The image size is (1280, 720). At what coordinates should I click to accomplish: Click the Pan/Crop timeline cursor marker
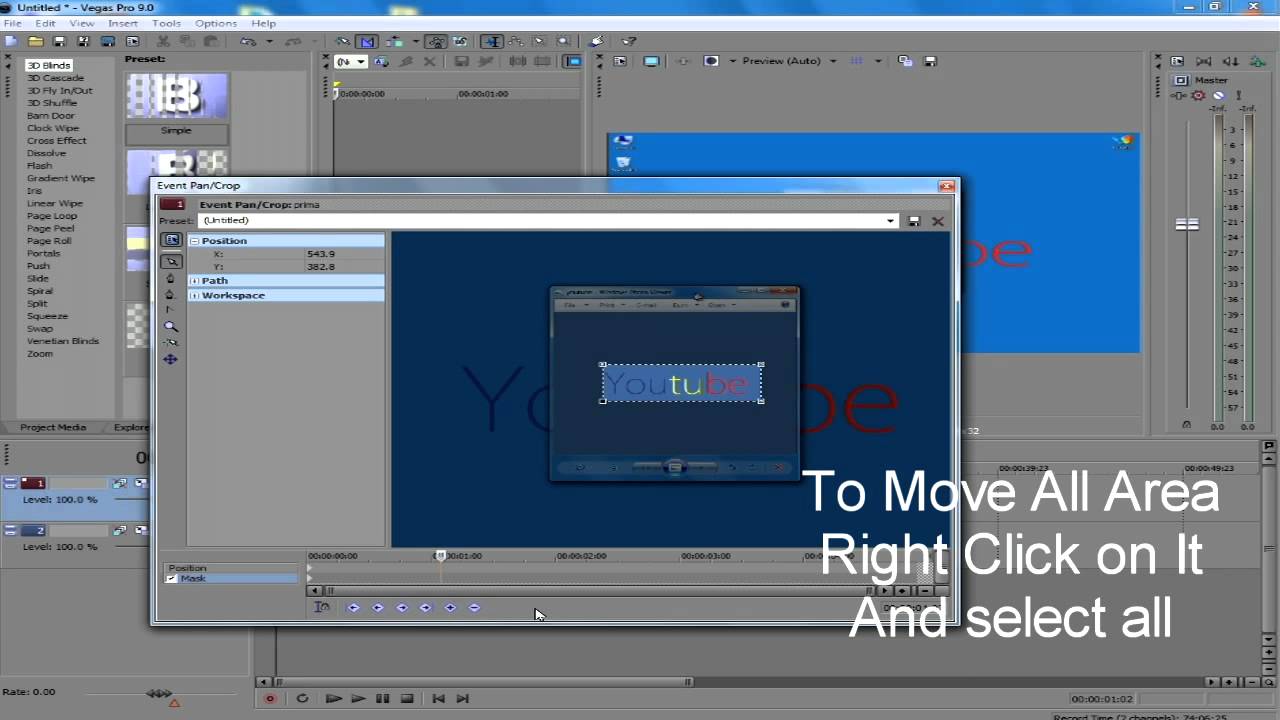tap(440, 555)
